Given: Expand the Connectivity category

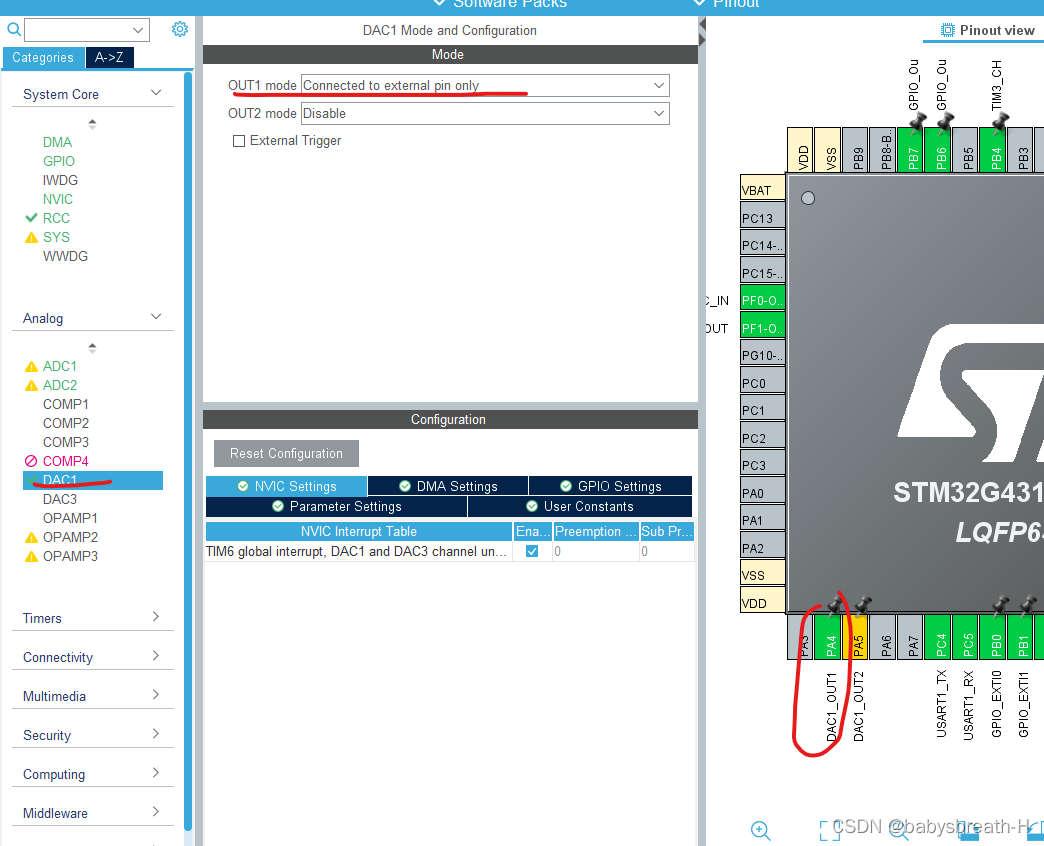Looking at the screenshot, I should click(x=156, y=656).
